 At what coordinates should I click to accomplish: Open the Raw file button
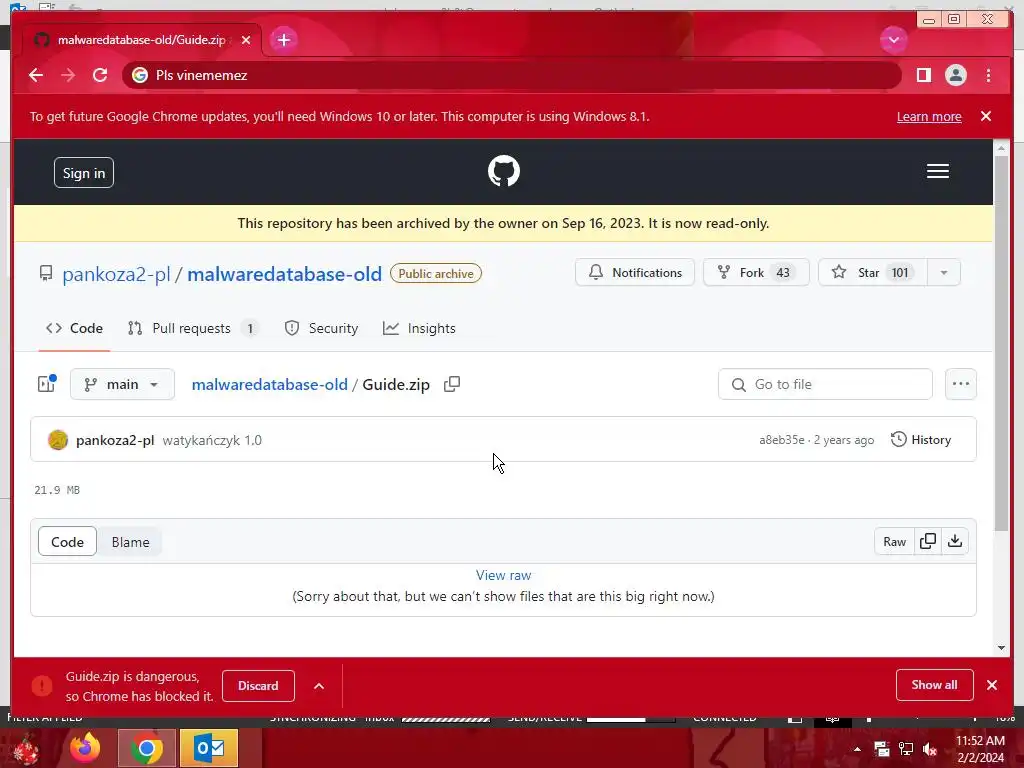click(894, 541)
